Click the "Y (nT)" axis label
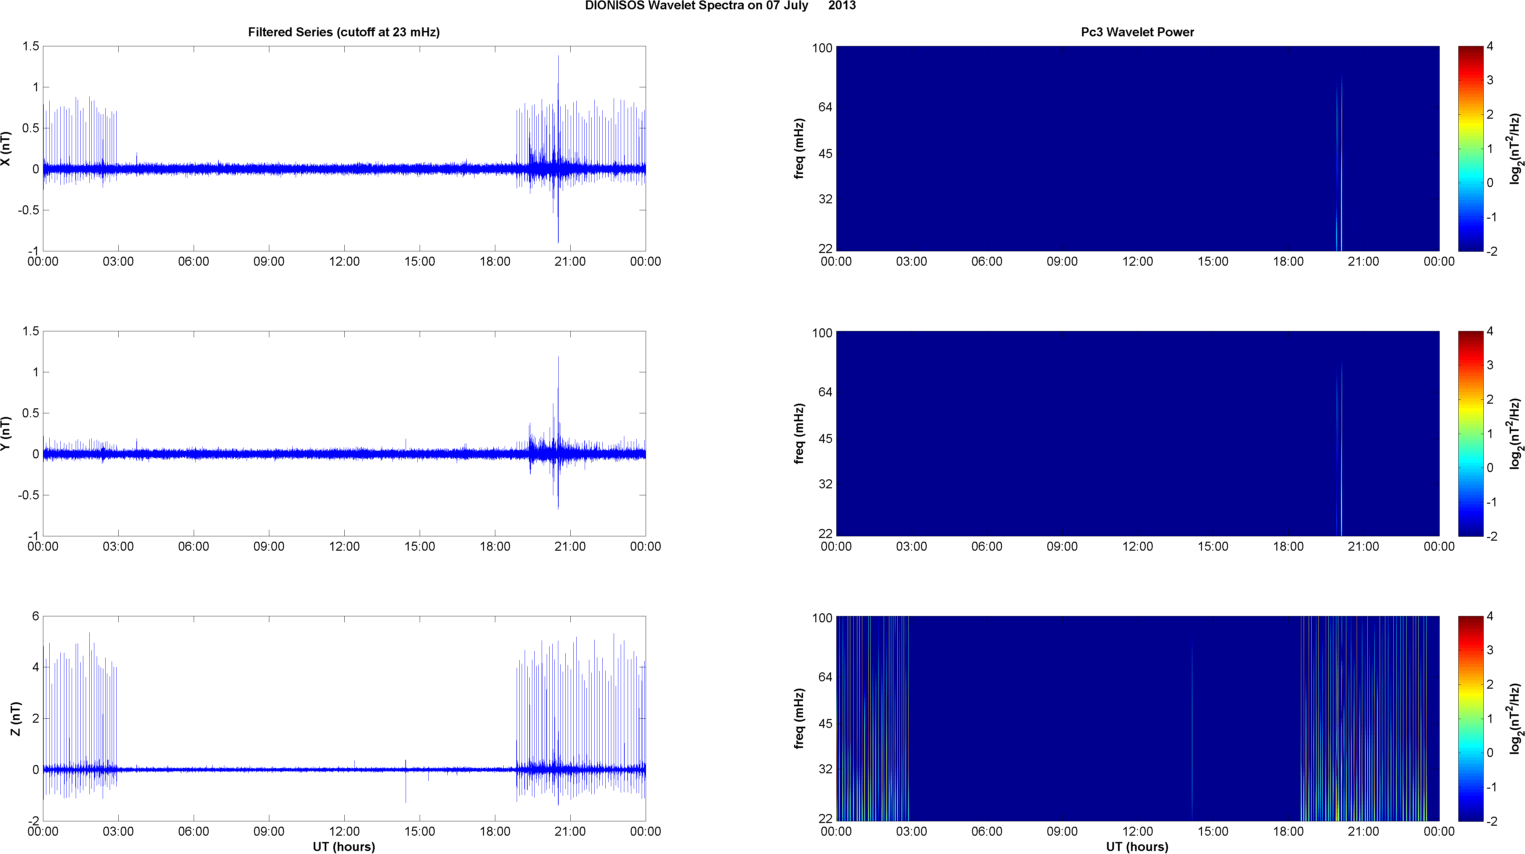This screenshot has height=854, width=1525. click(6, 434)
